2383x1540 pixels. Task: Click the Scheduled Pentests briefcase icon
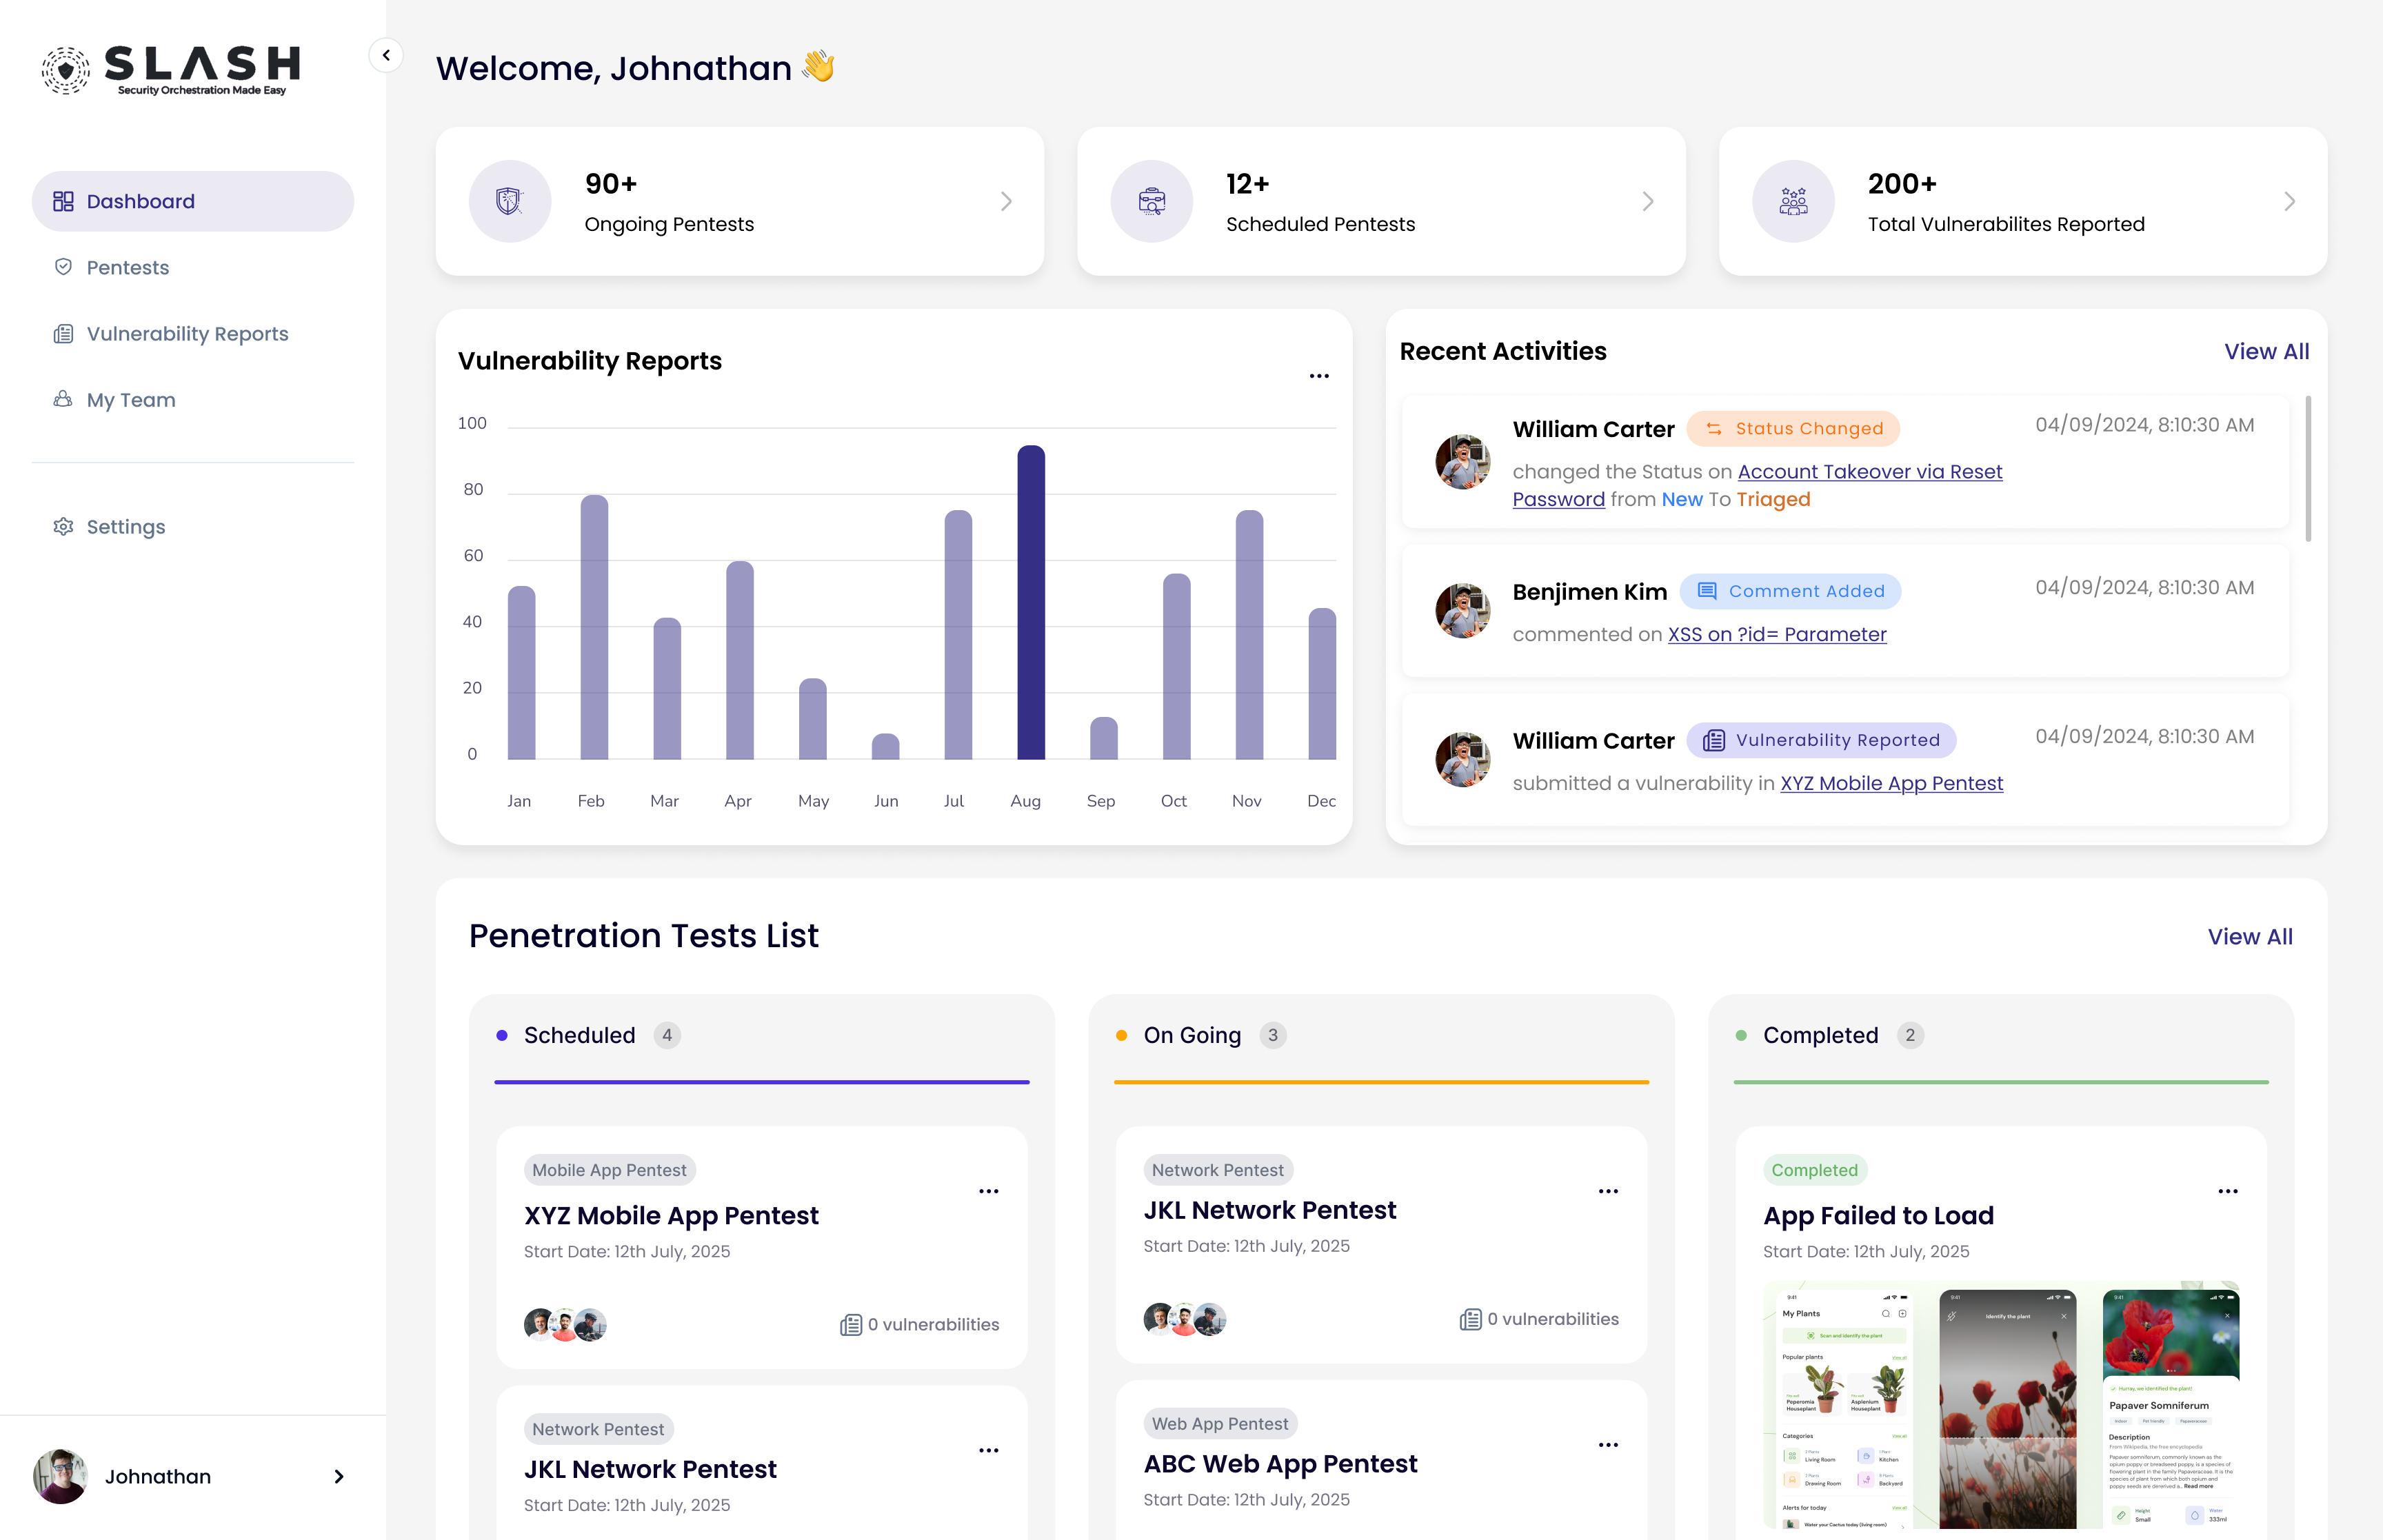point(1152,201)
